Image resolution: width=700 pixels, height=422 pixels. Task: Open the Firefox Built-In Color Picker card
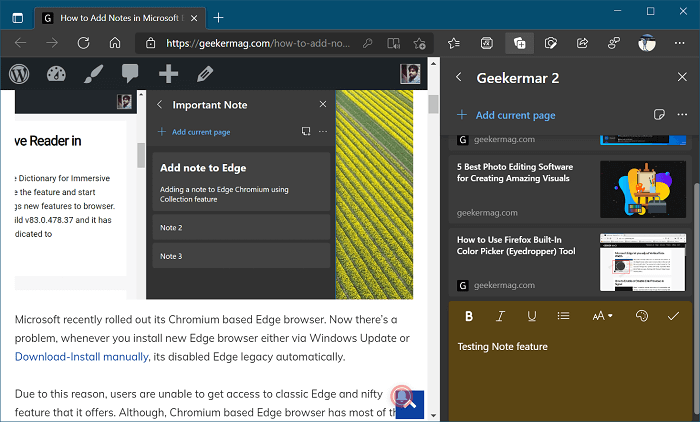[570, 262]
